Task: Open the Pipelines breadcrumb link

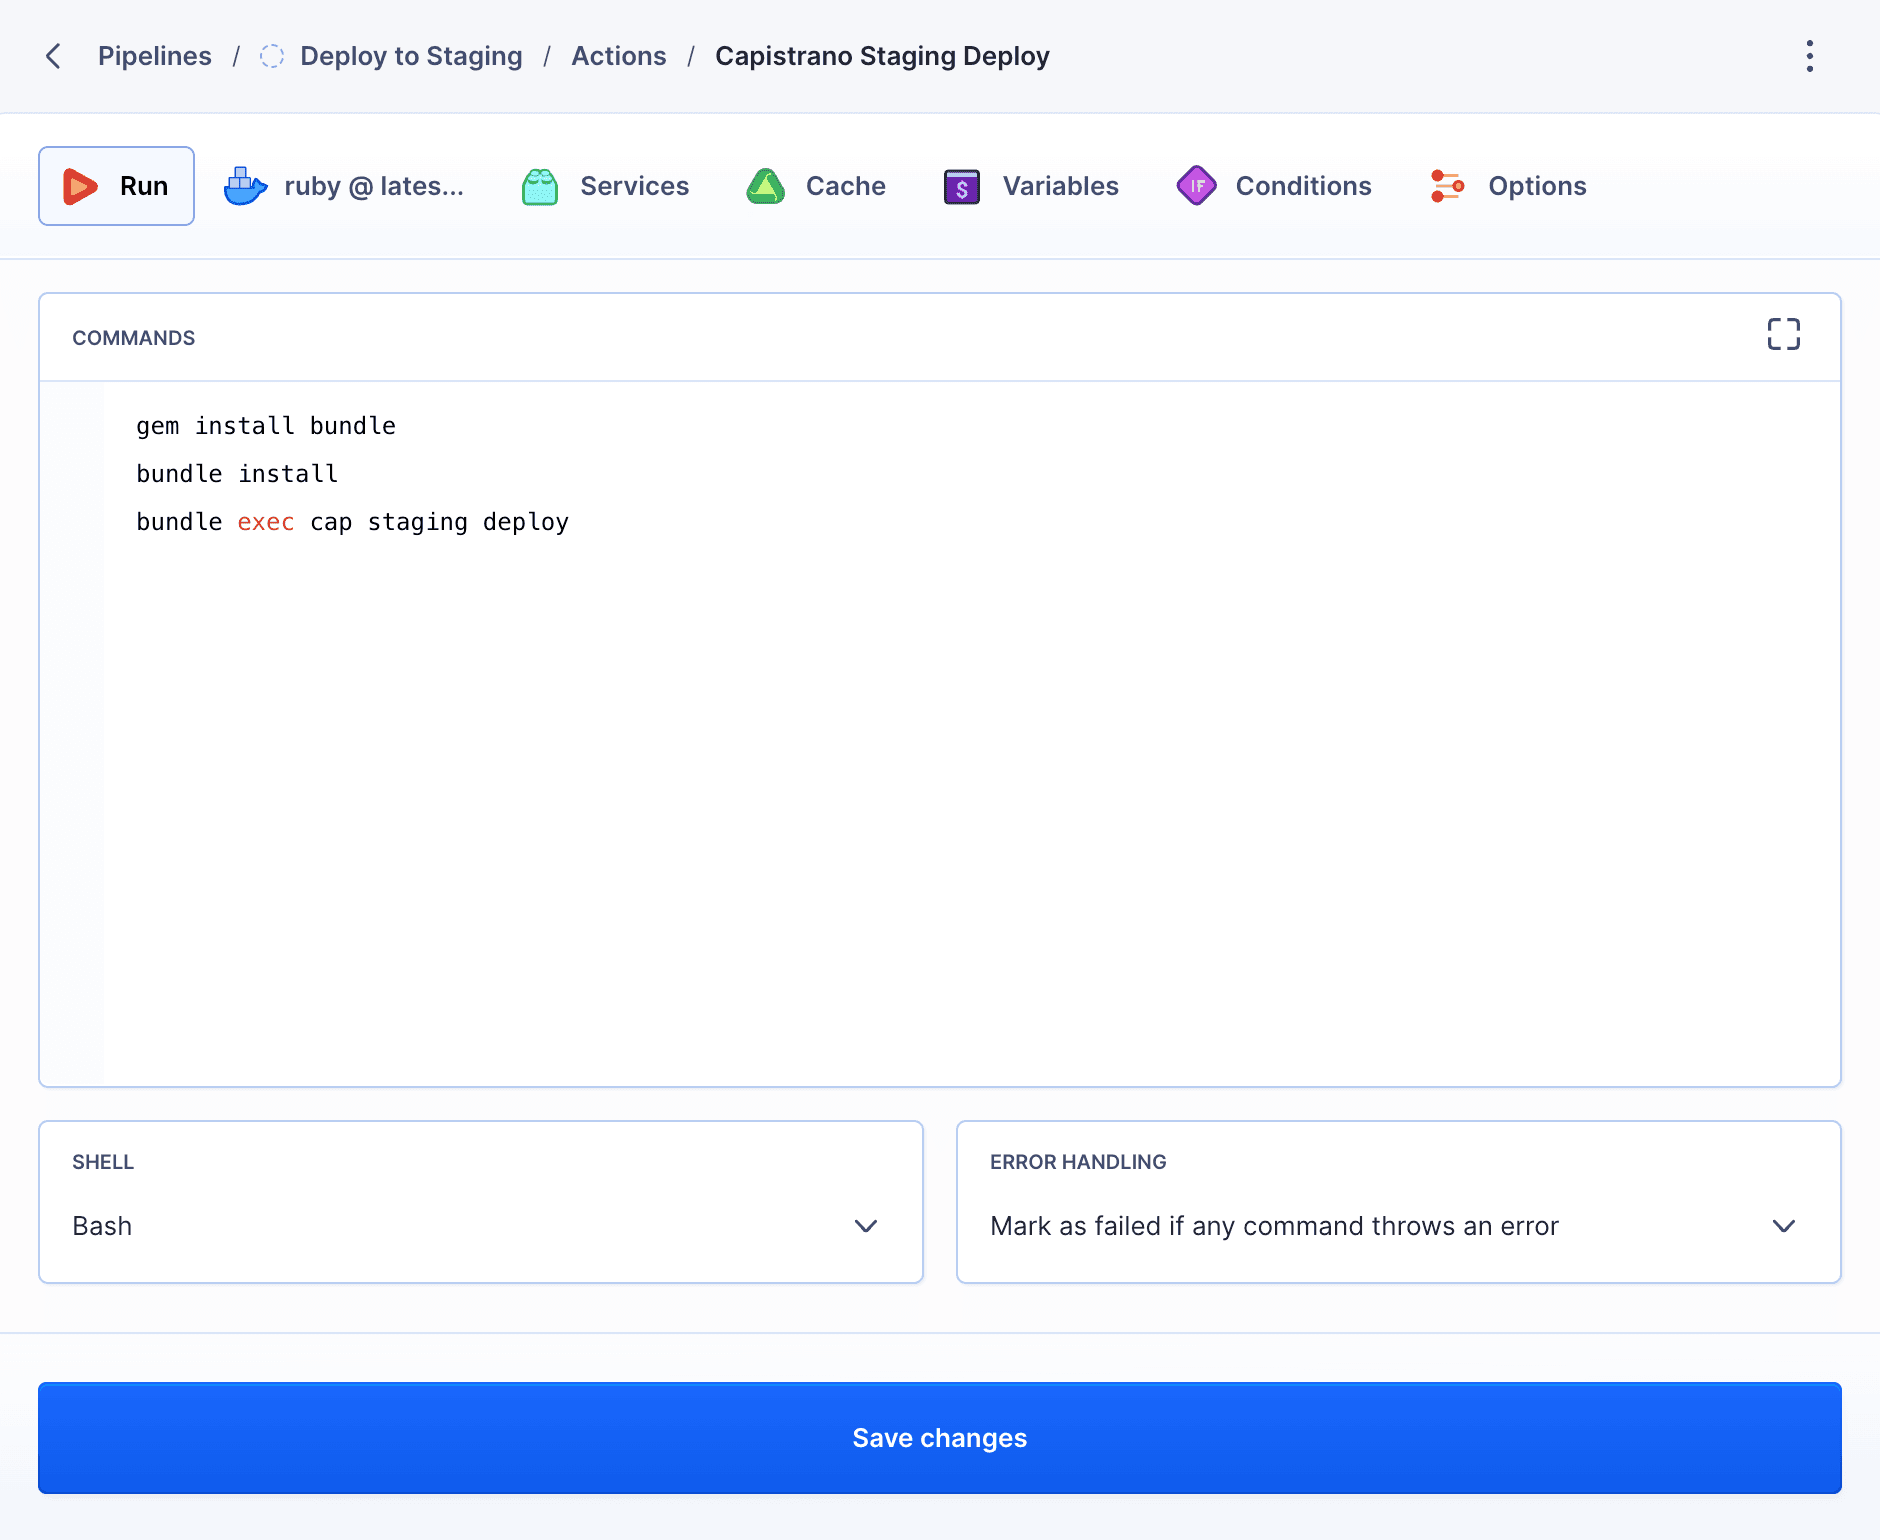Action: pyautogui.click(x=154, y=56)
